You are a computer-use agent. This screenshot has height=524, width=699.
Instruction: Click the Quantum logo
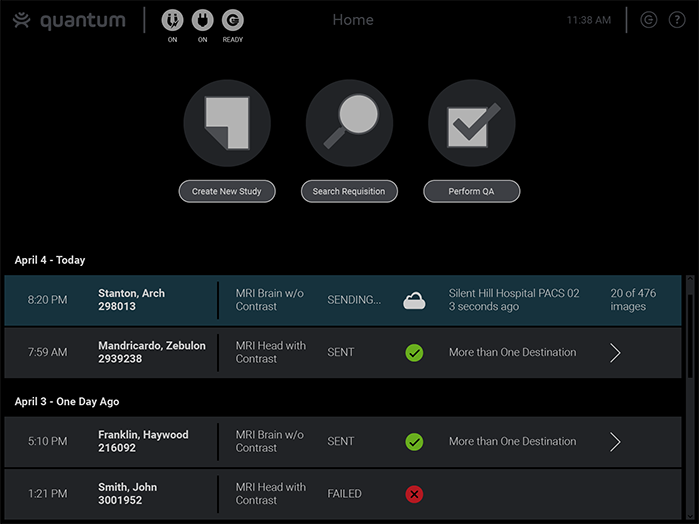click(x=69, y=21)
